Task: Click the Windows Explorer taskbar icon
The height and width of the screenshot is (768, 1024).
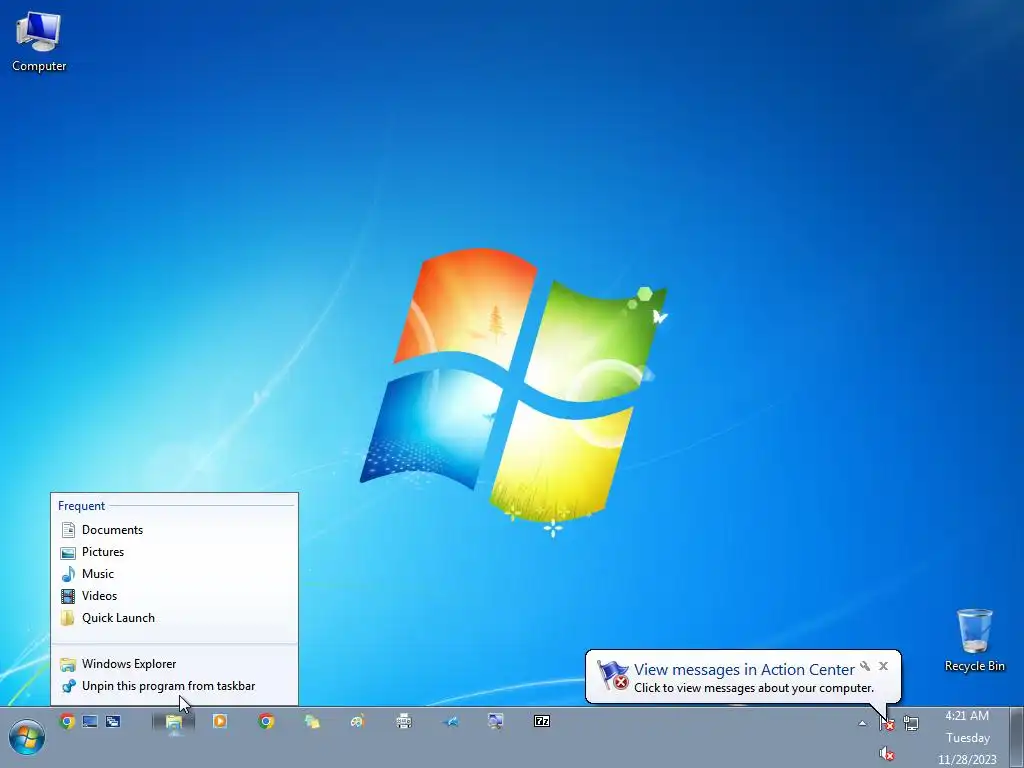Action: point(174,722)
